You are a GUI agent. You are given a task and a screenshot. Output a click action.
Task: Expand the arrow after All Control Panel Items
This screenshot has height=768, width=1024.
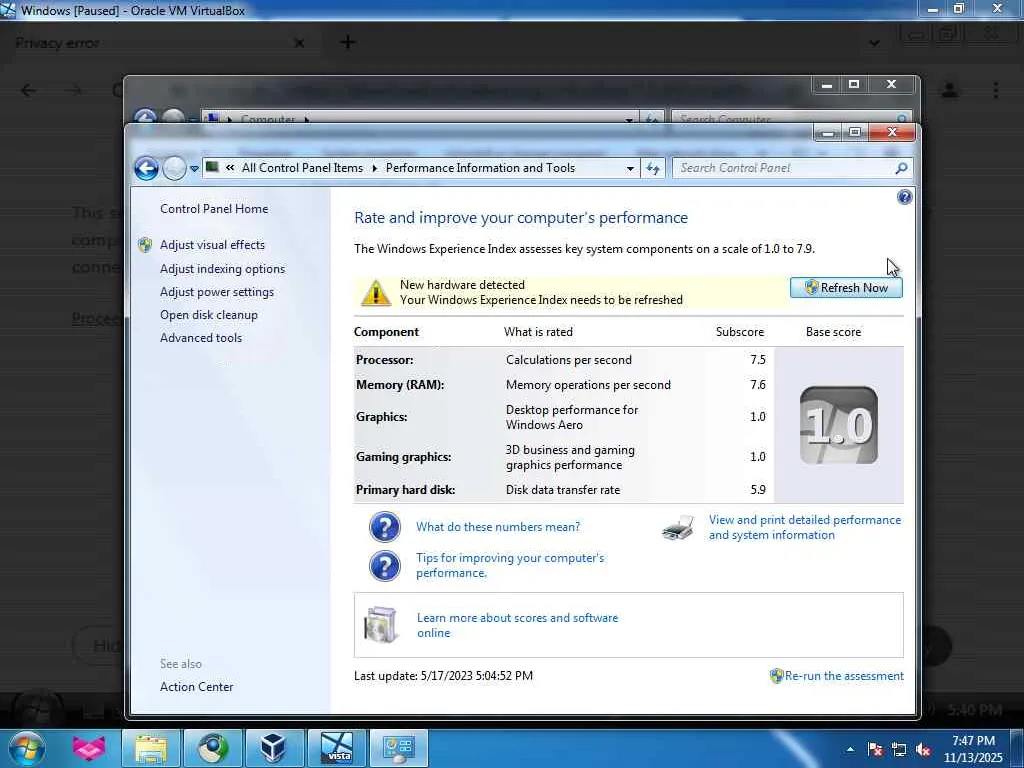click(x=374, y=168)
